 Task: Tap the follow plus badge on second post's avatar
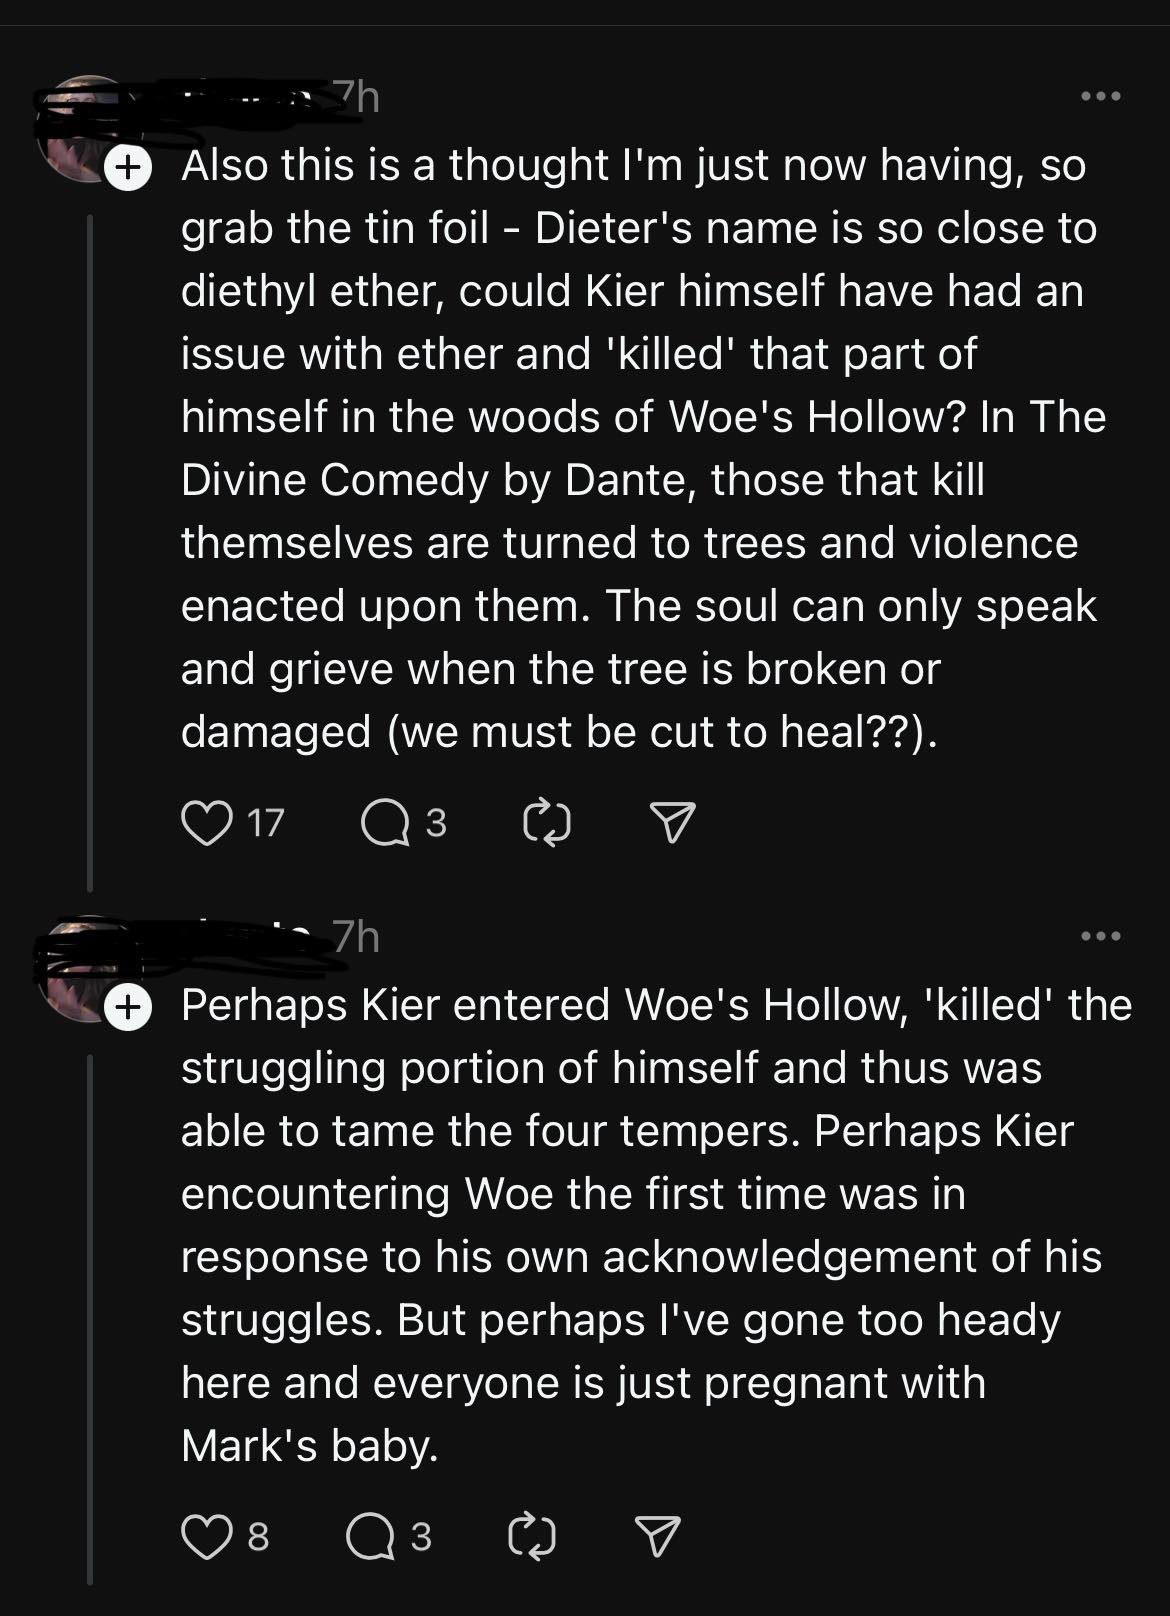pyautogui.click(x=127, y=1007)
